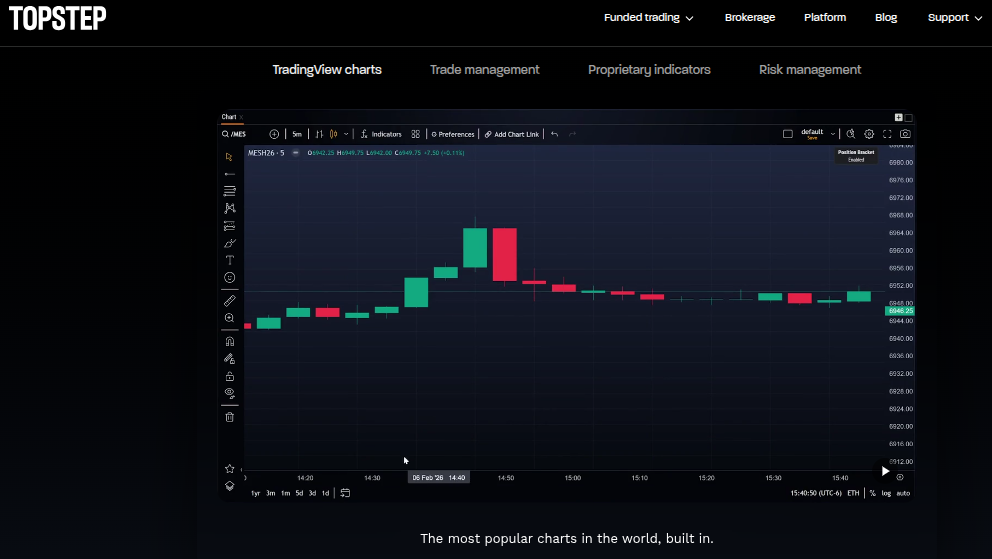
Task: Switch to bars chart style icon
Action: click(x=319, y=134)
